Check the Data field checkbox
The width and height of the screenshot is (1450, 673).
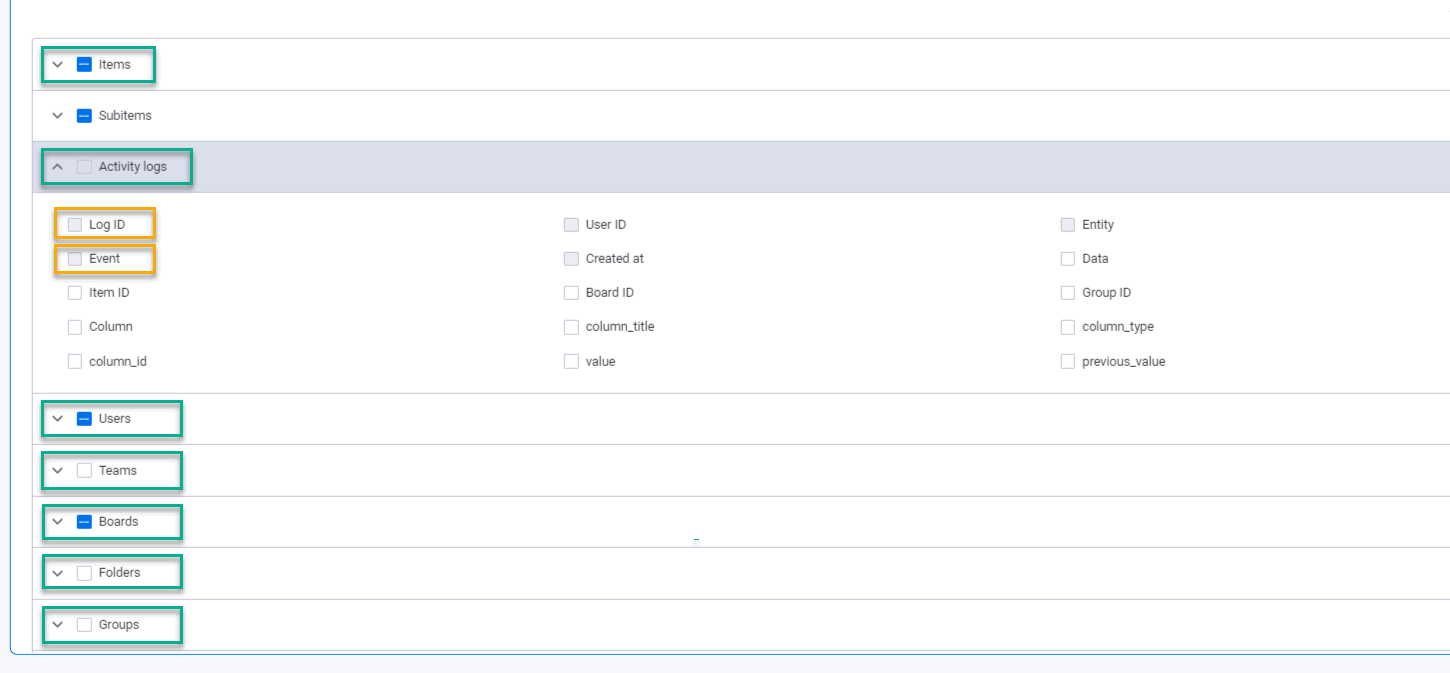[1067, 258]
